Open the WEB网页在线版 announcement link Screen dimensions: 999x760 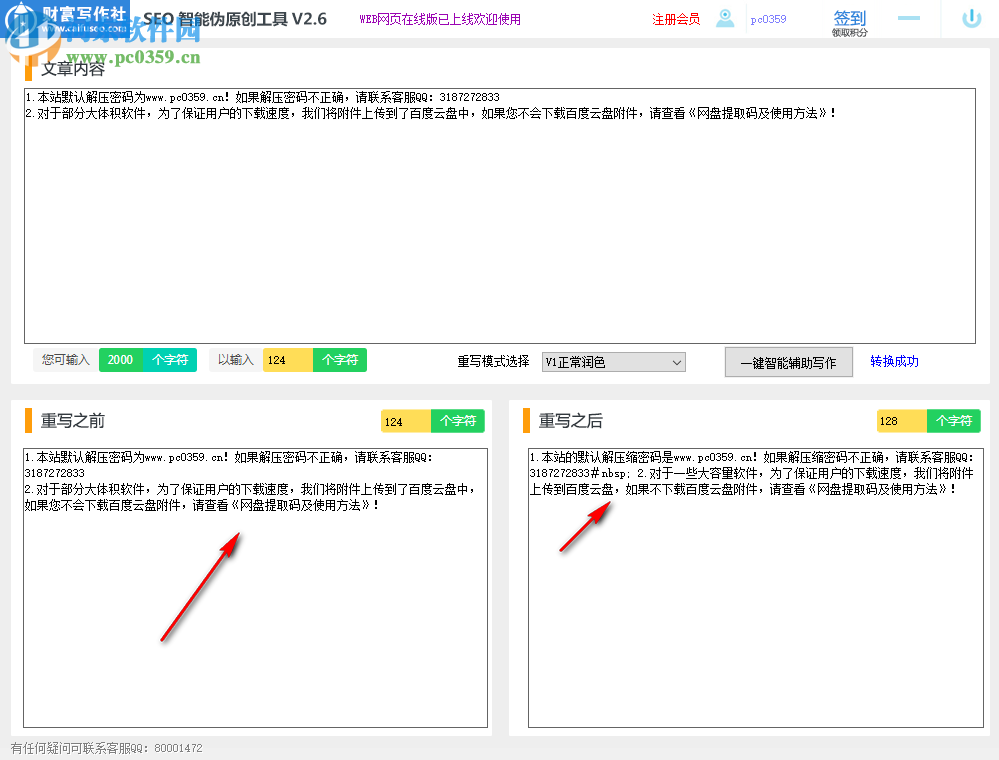[x=440, y=19]
